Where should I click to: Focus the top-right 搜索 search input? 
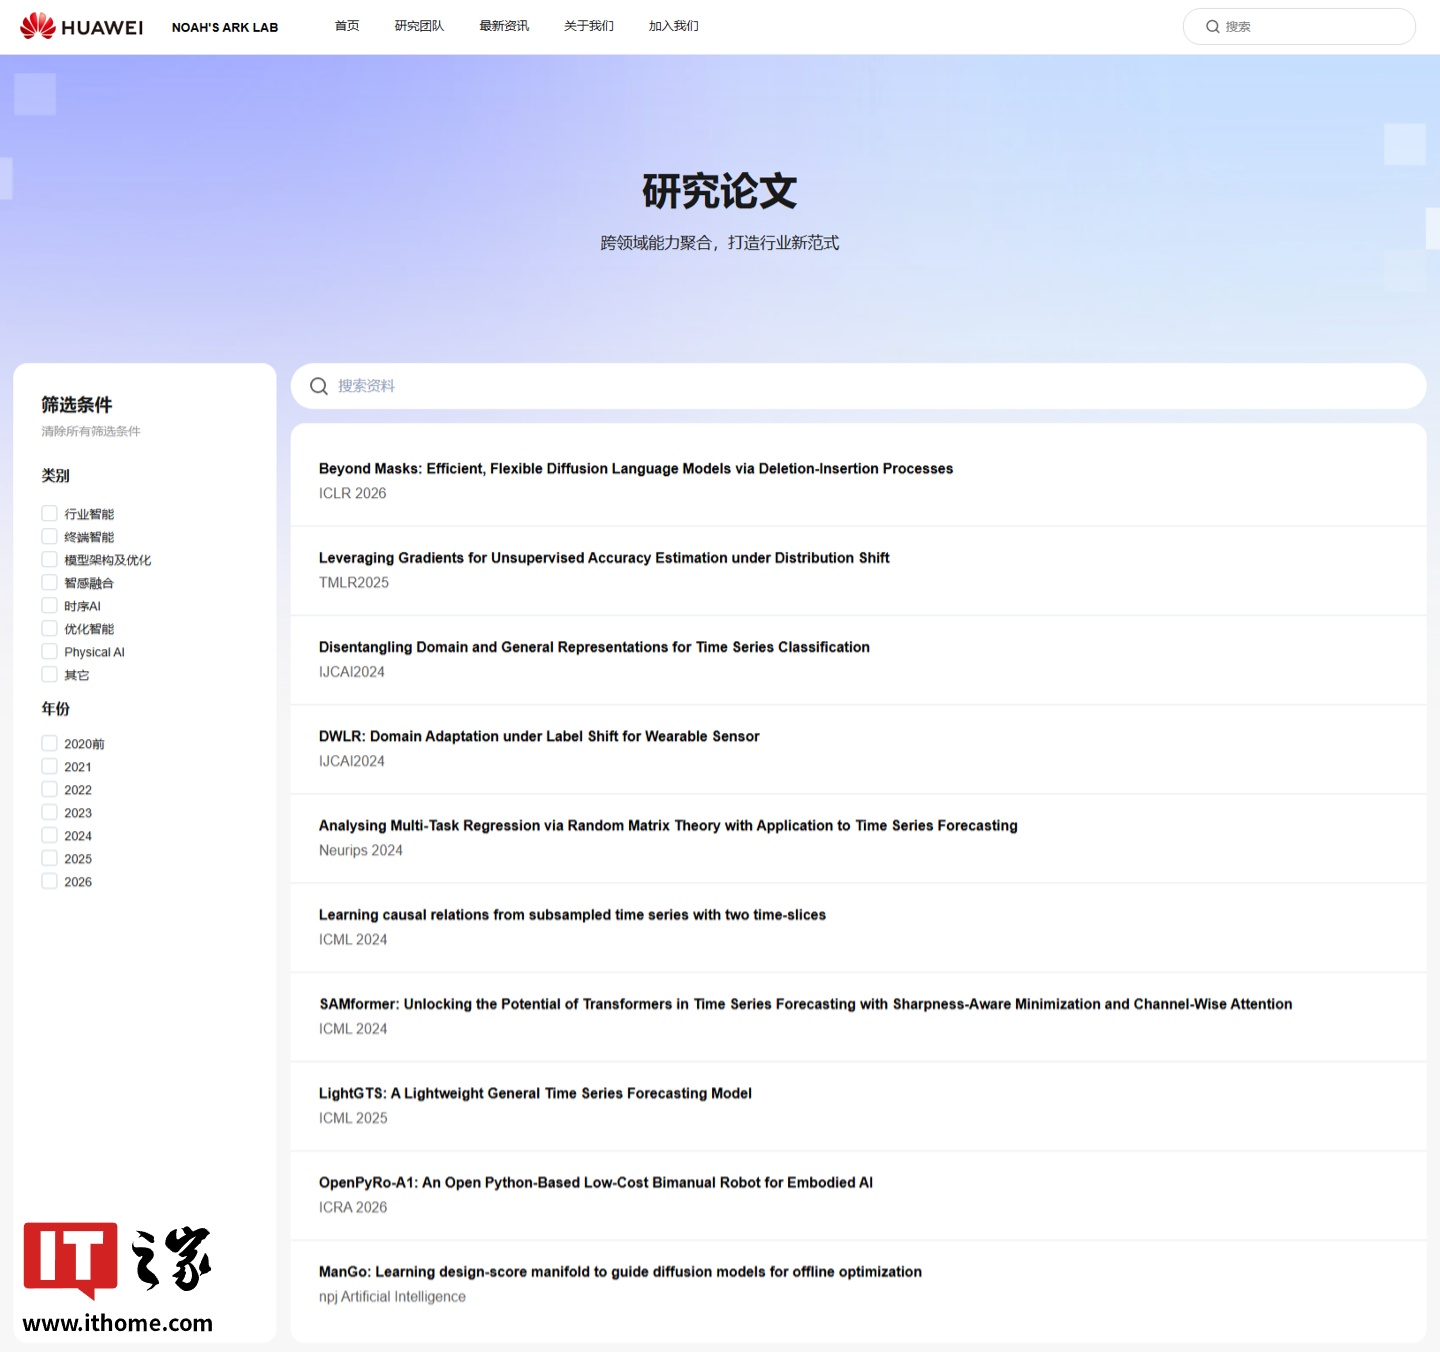1310,27
